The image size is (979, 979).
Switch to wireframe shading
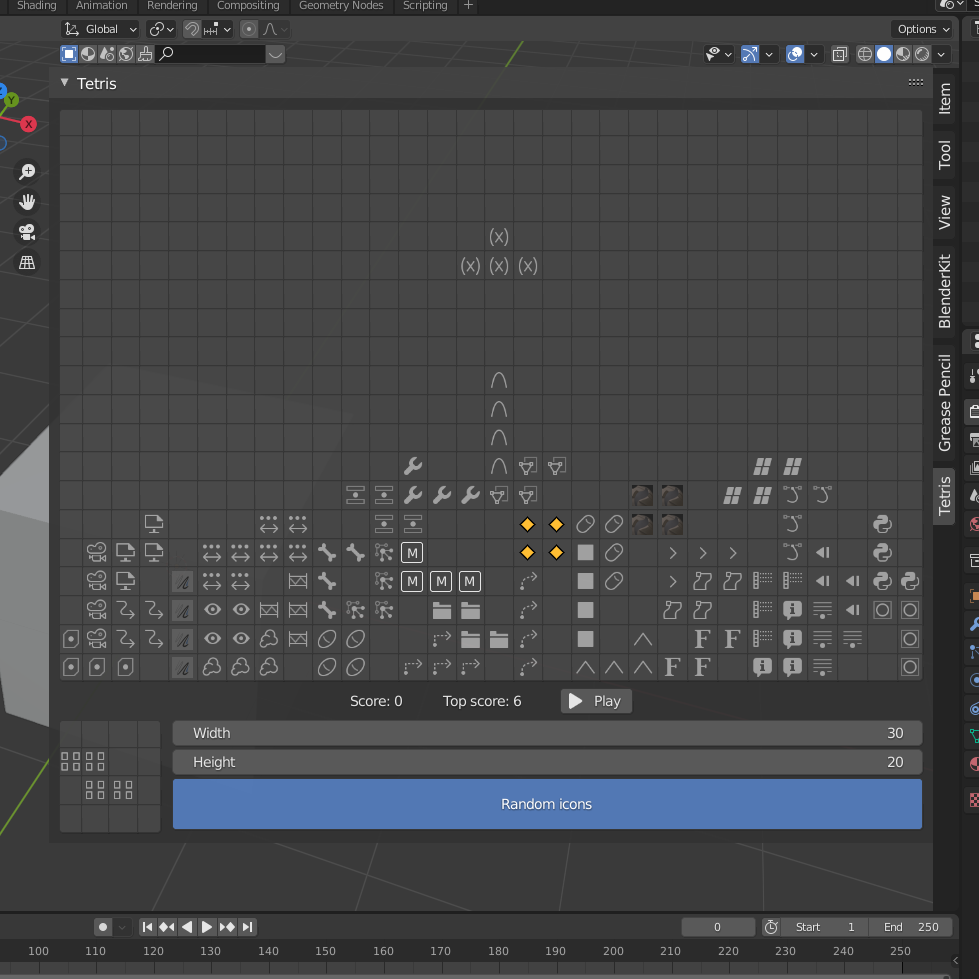(x=864, y=54)
